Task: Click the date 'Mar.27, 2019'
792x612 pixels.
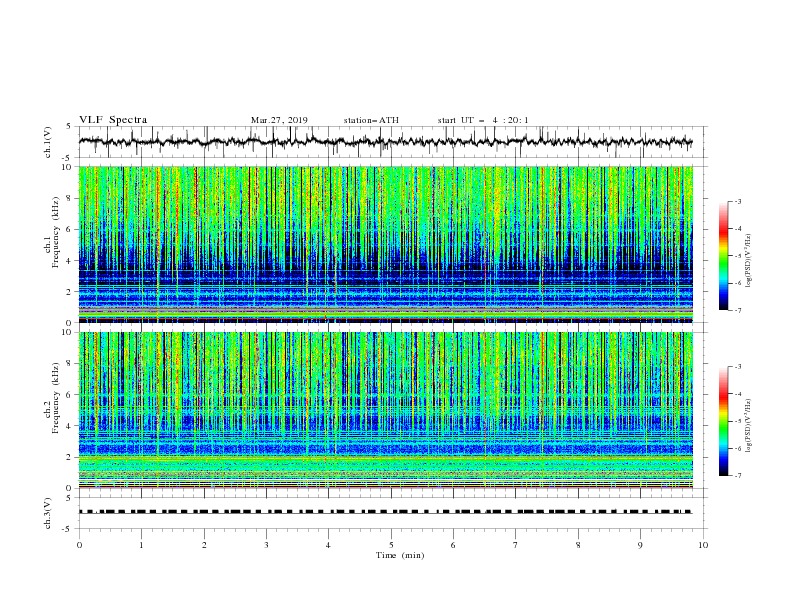Action: 279,120
